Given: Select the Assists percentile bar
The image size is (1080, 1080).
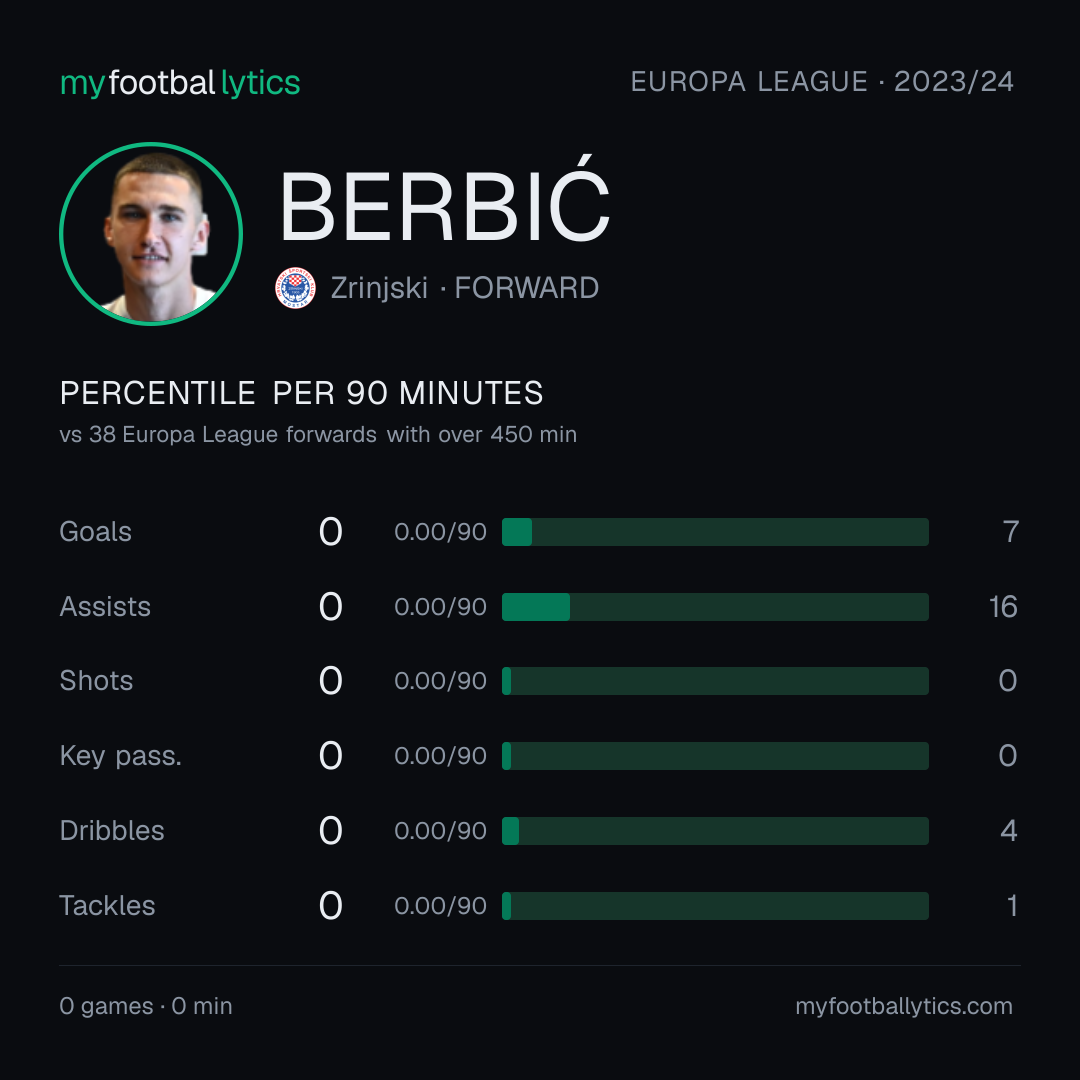Looking at the screenshot, I should coord(715,607).
